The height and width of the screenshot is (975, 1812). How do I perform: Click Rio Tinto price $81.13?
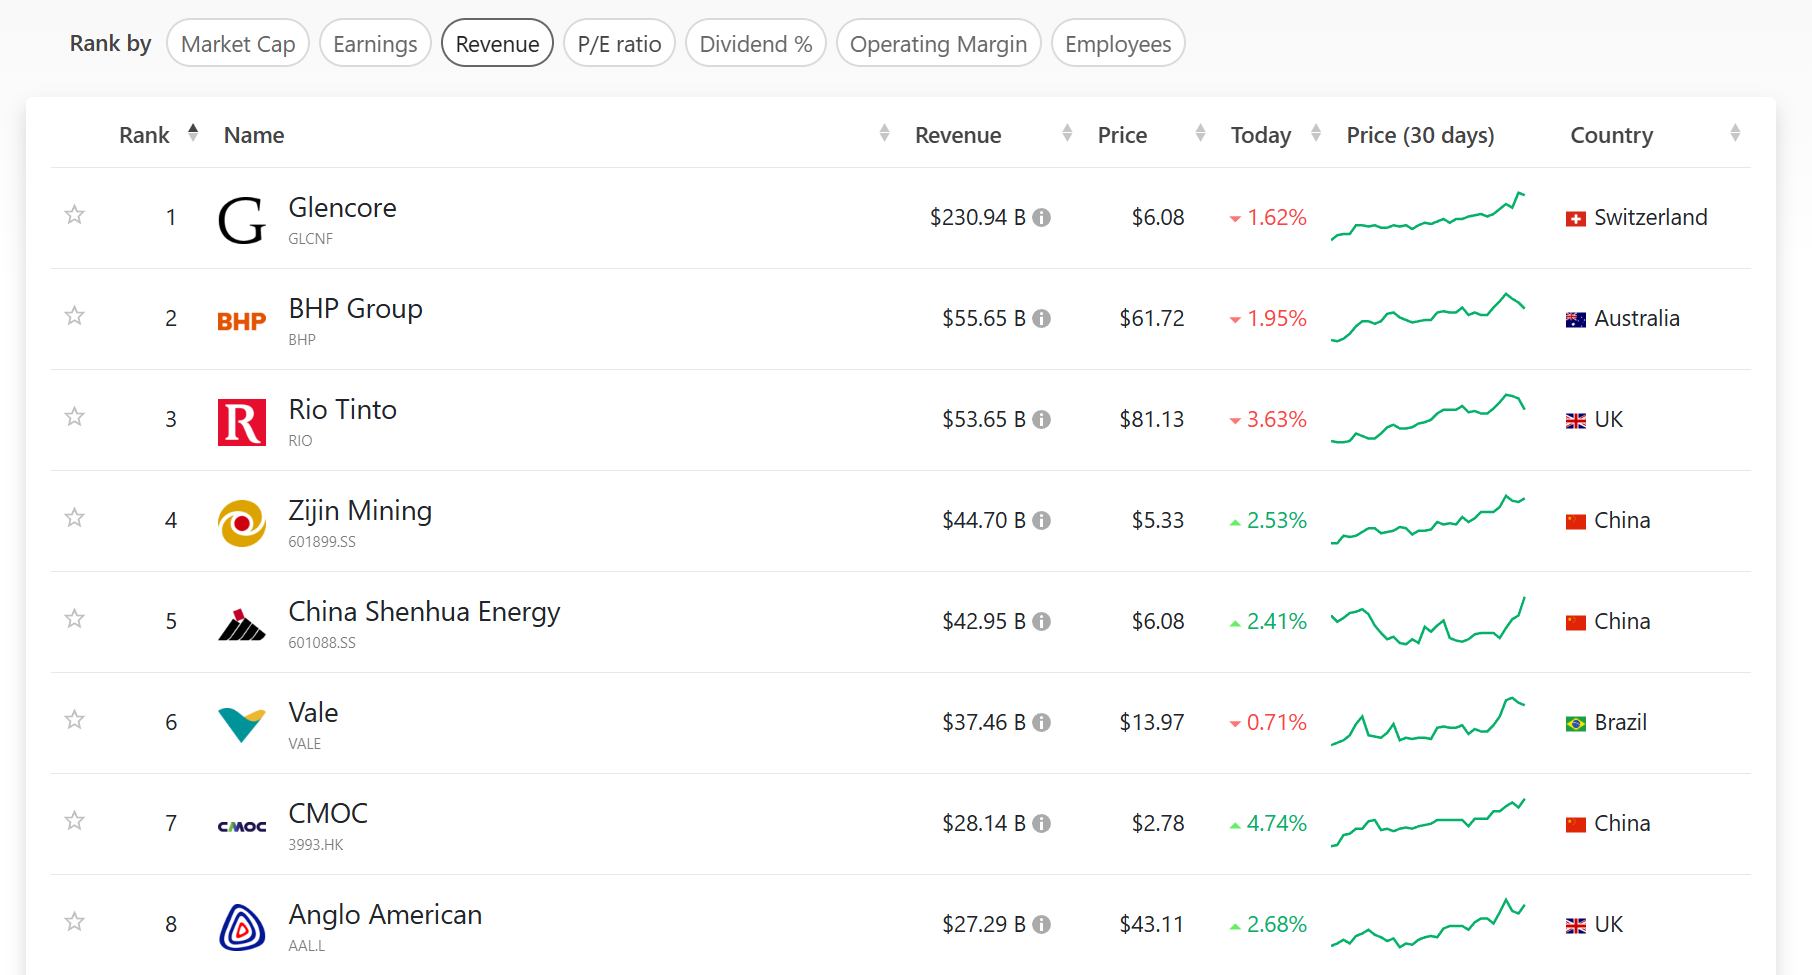coord(1151,419)
